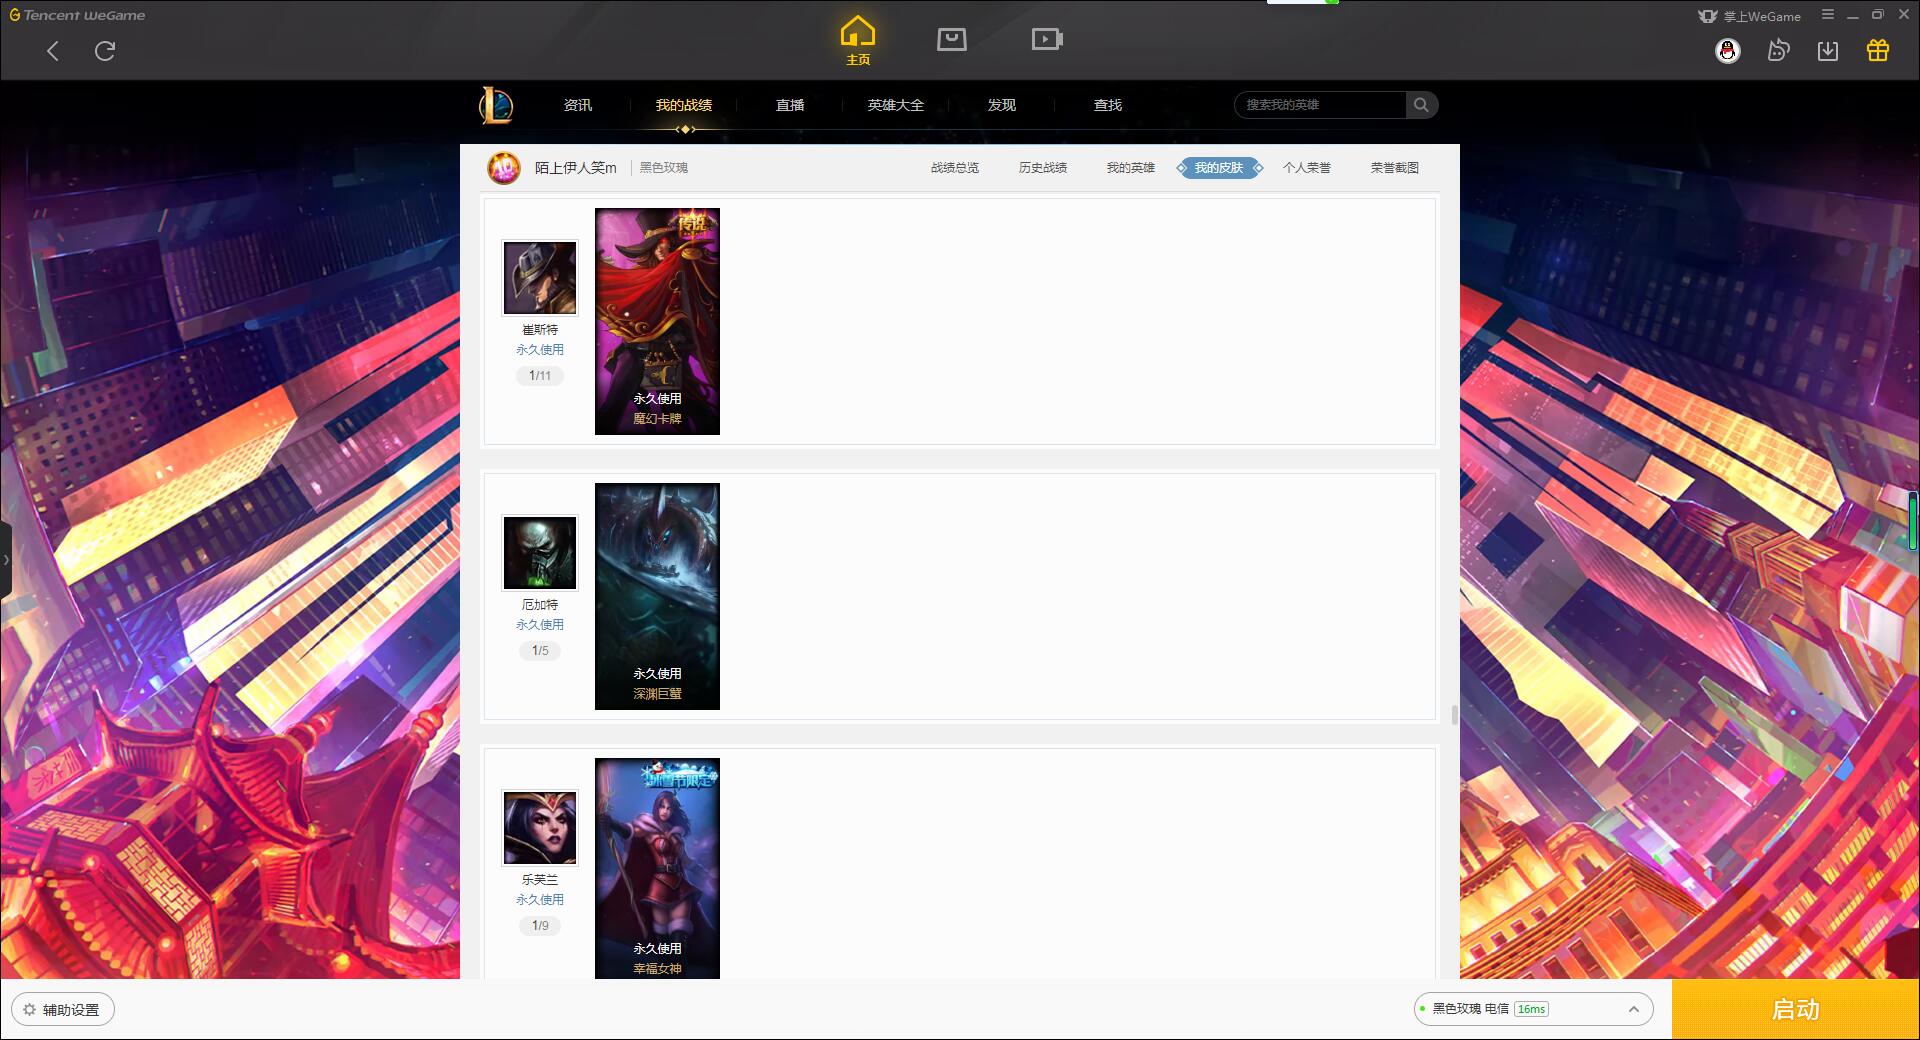Open the video live icon
Viewport: 1920px width, 1040px height.
pos(1047,39)
